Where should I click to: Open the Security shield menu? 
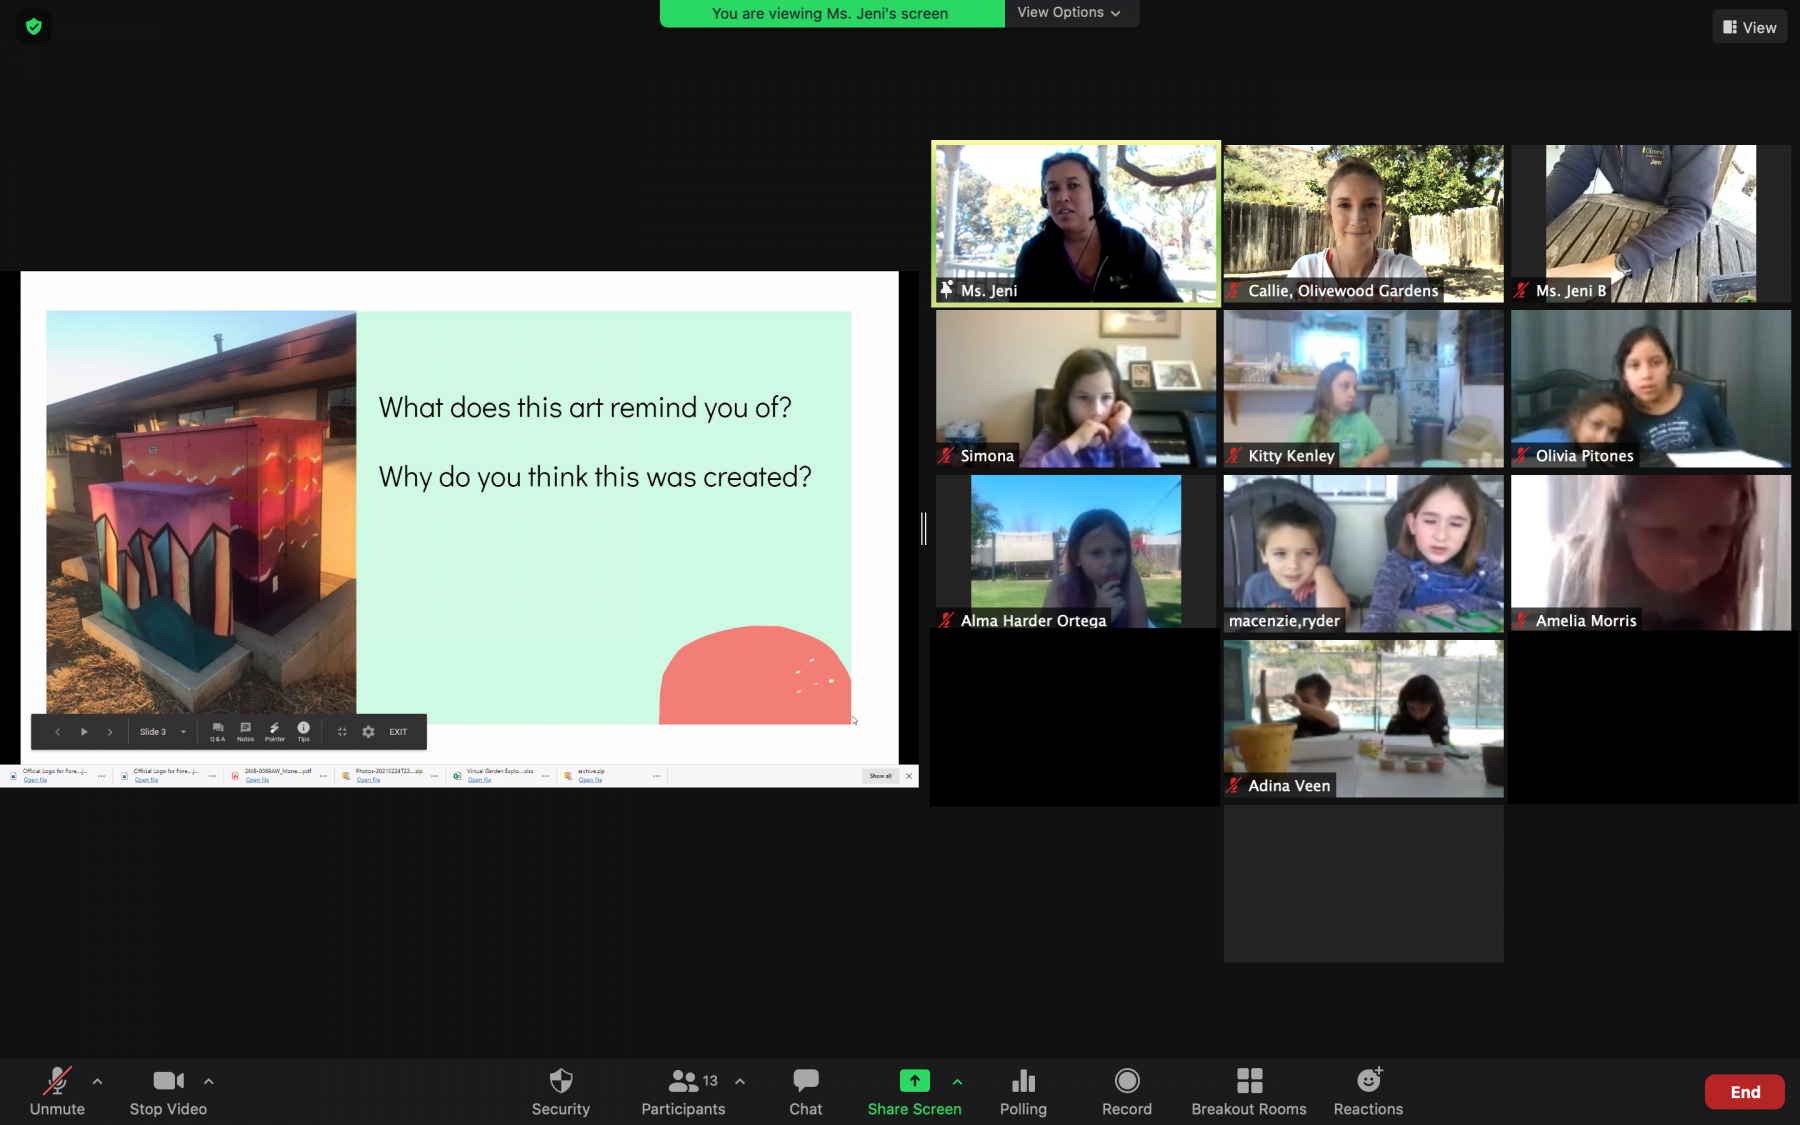(x=560, y=1091)
